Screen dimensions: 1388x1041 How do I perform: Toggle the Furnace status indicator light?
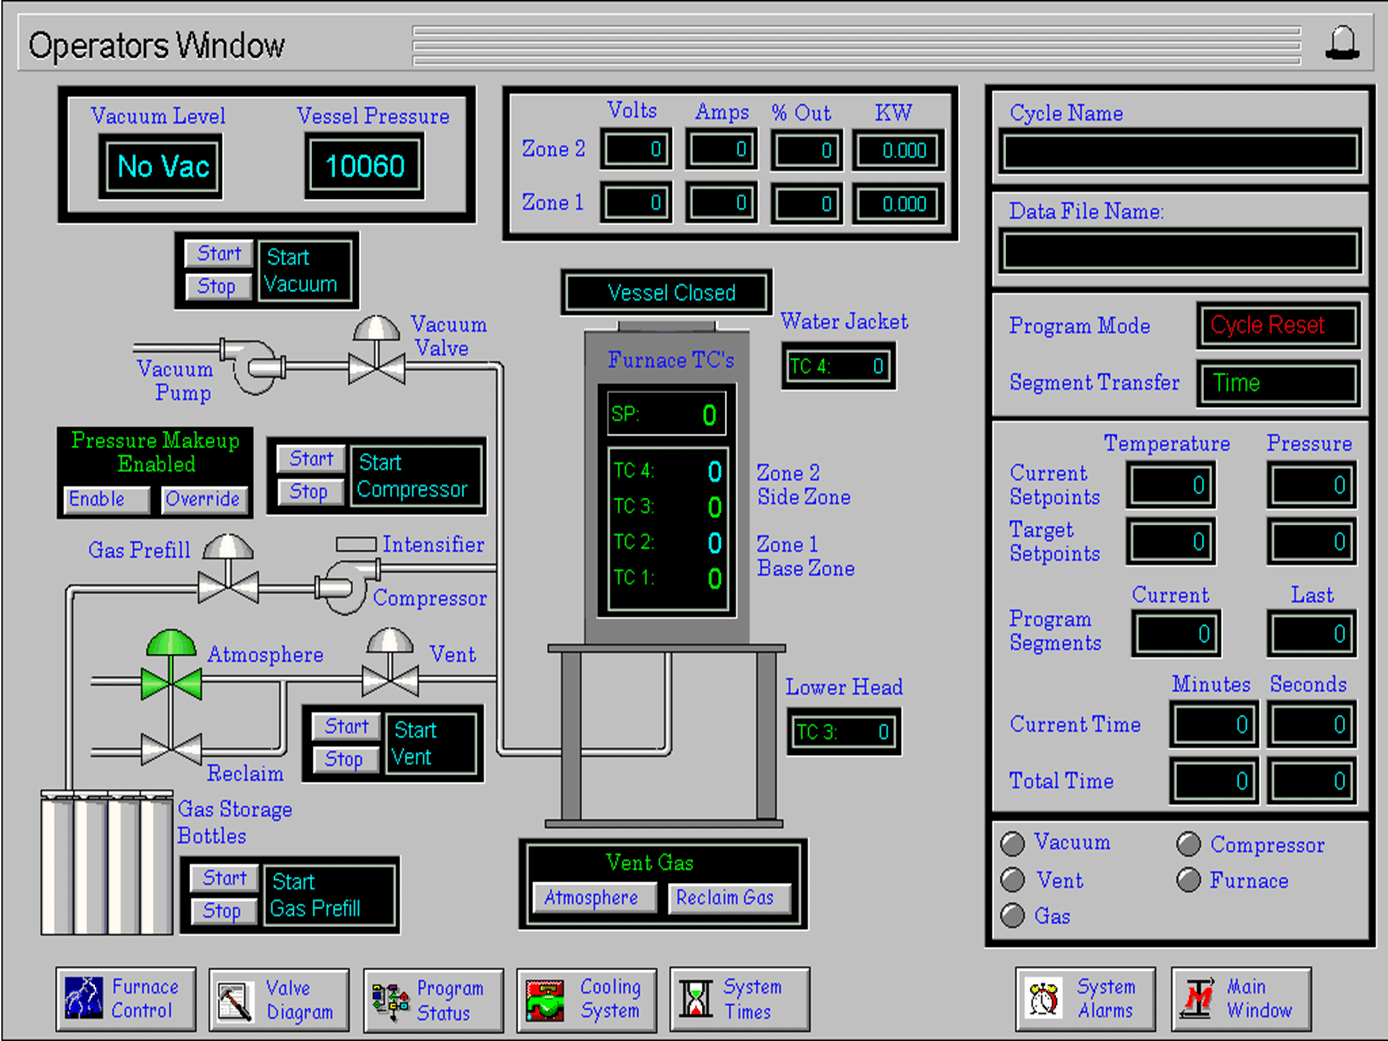[x=1189, y=880]
